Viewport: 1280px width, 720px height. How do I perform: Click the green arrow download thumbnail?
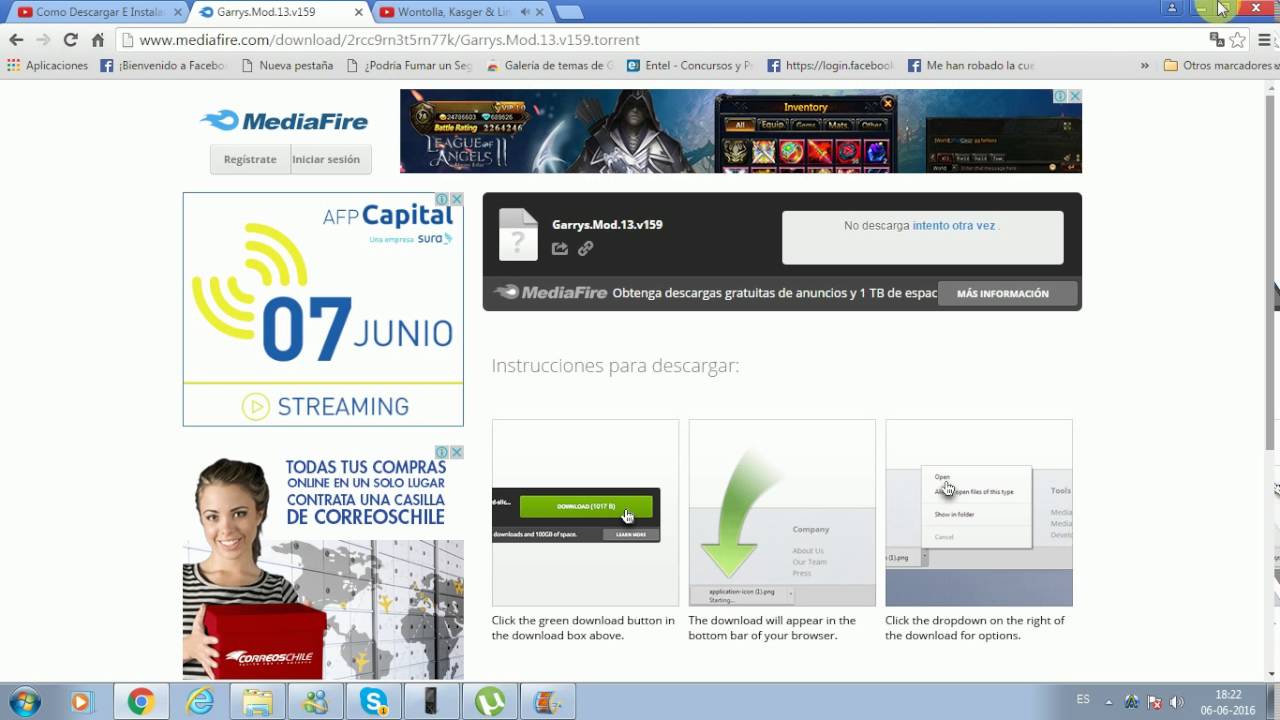(782, 512)
